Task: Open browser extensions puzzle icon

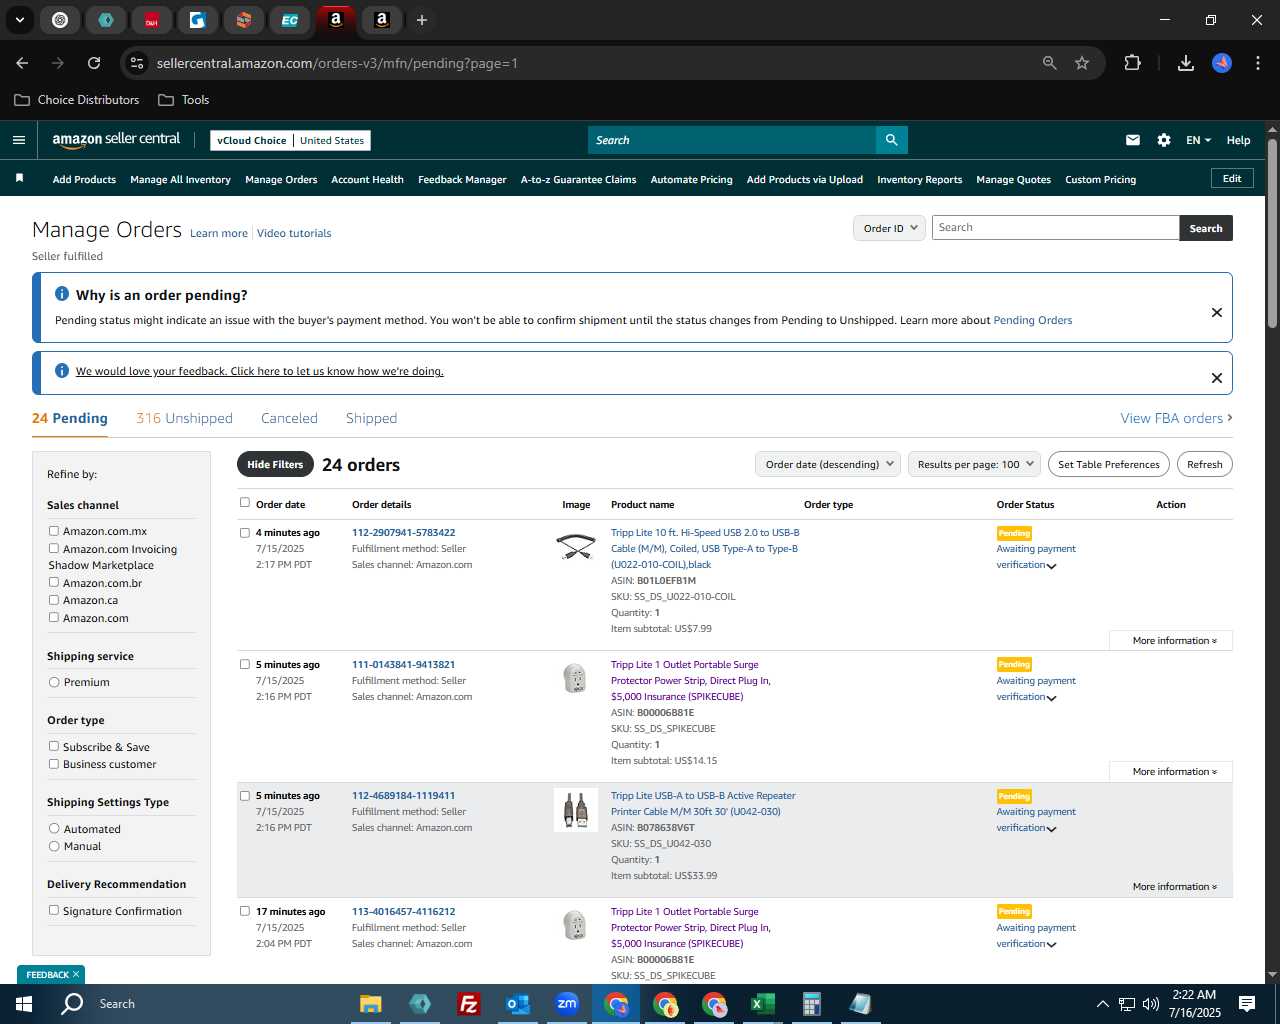Action: [x=1132, y=63]
